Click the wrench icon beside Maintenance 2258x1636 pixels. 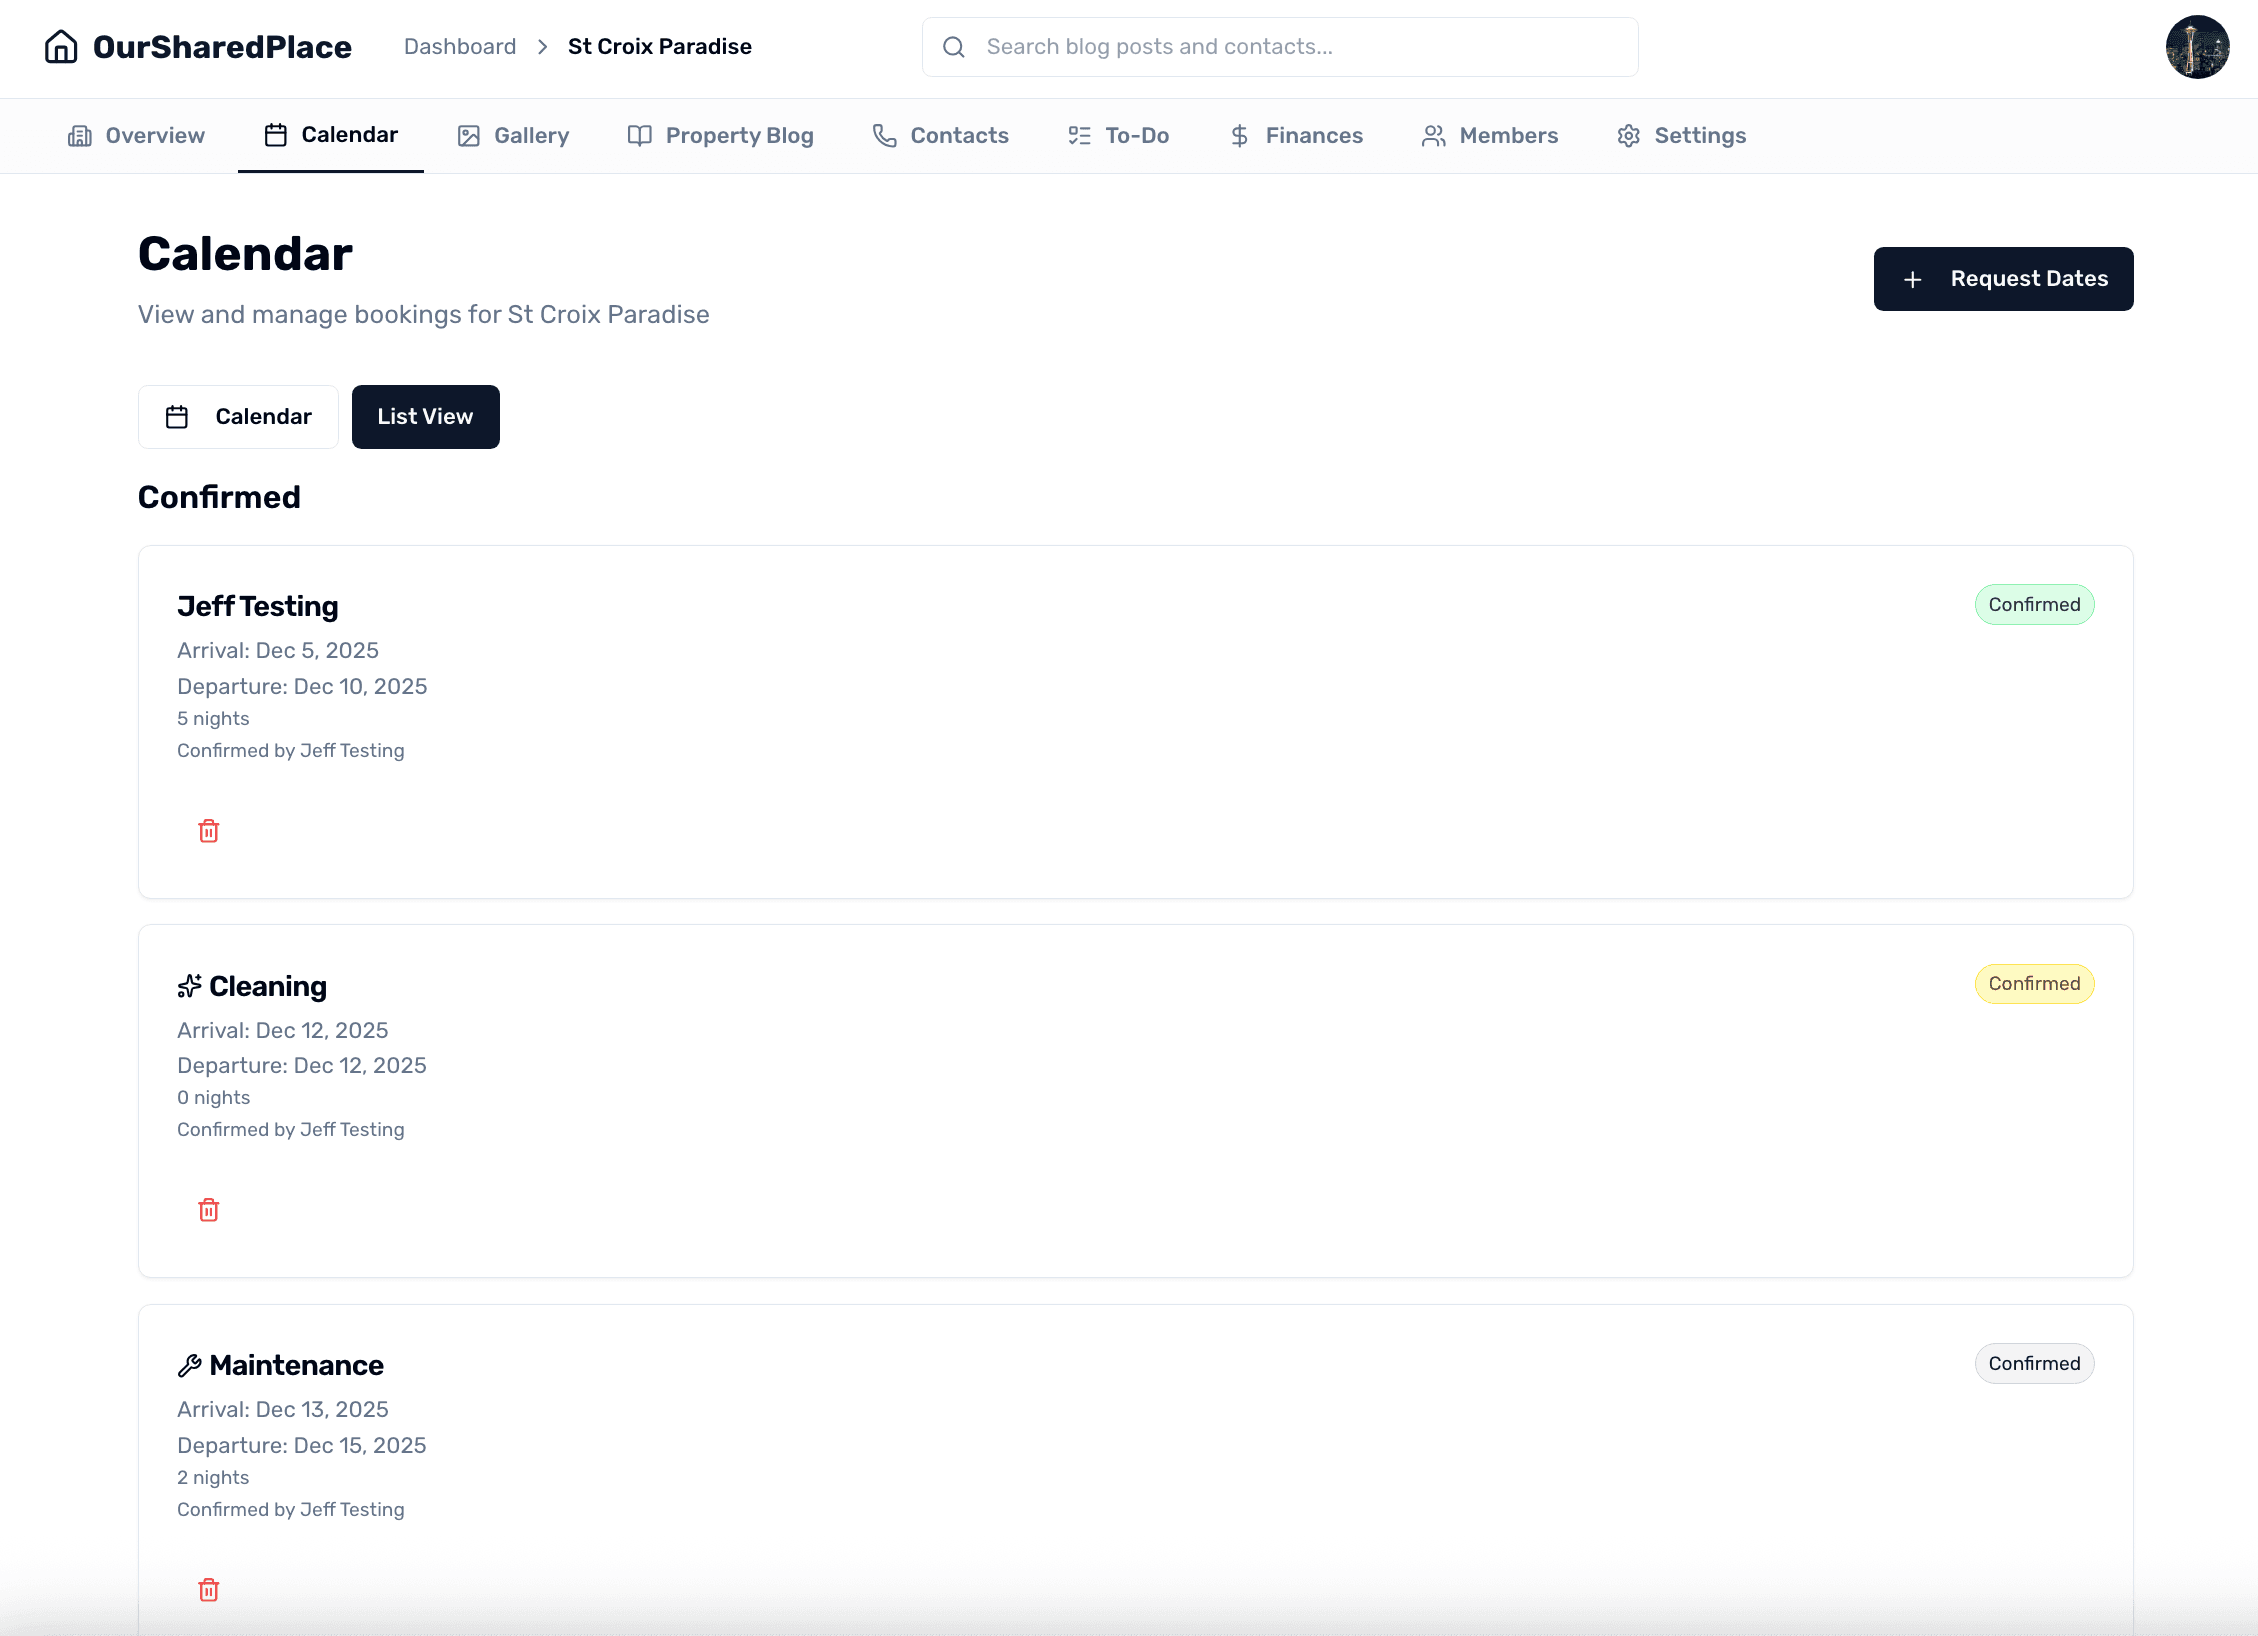(x=189, y=1366)
